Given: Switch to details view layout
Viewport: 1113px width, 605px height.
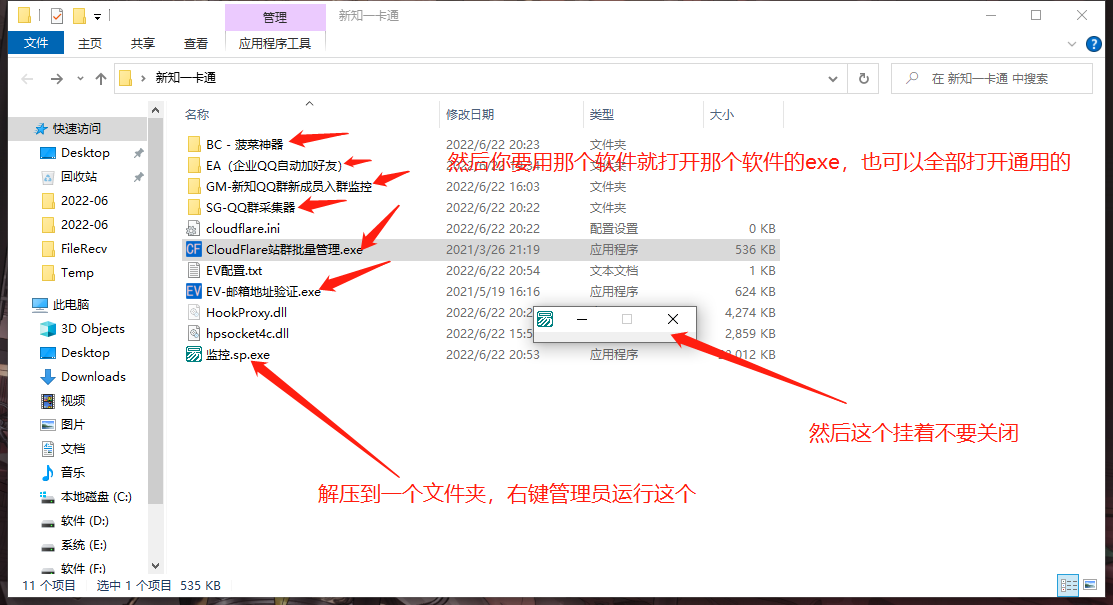Looking at the screenshot, I should pyautogui.click(x=1068, y=585).
